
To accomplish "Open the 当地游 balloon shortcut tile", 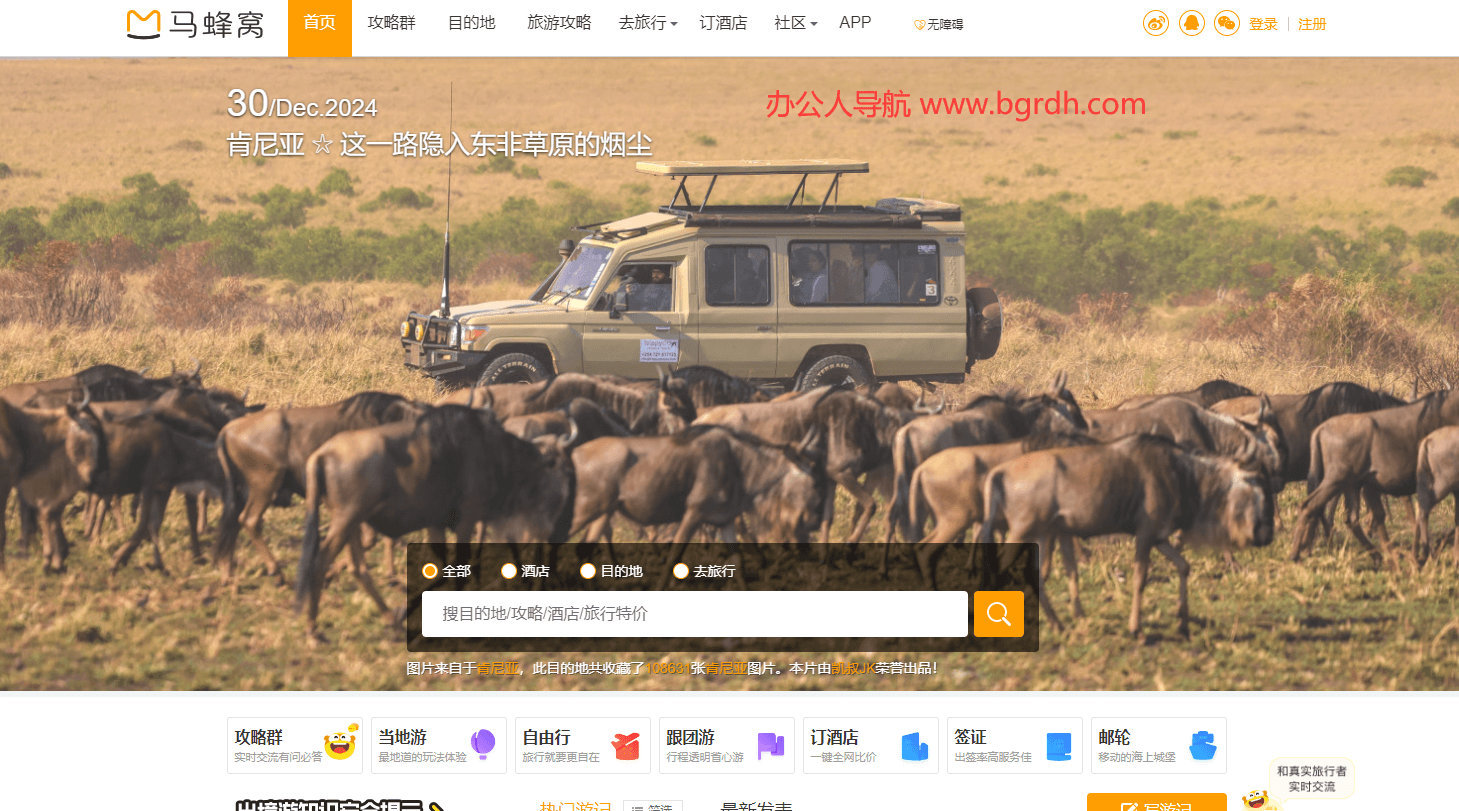I will point(438,745).
